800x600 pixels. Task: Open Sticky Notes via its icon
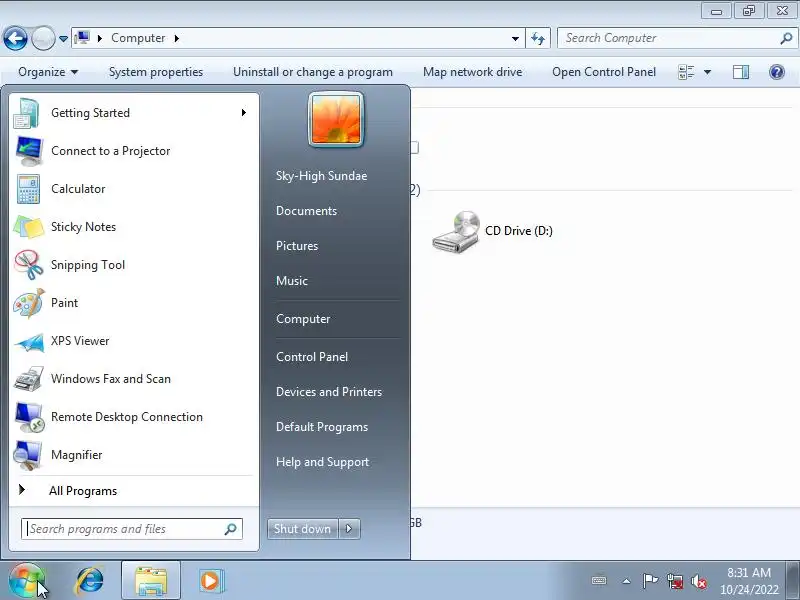tap(28, 227)
